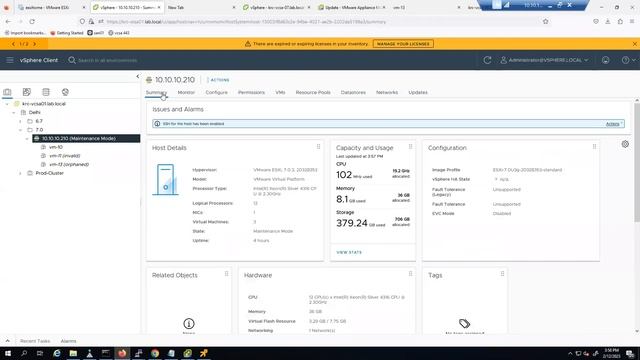Viewport: 640px width, 360px height.
Task: Switch to the Networks tab
Action: [387, 93]
